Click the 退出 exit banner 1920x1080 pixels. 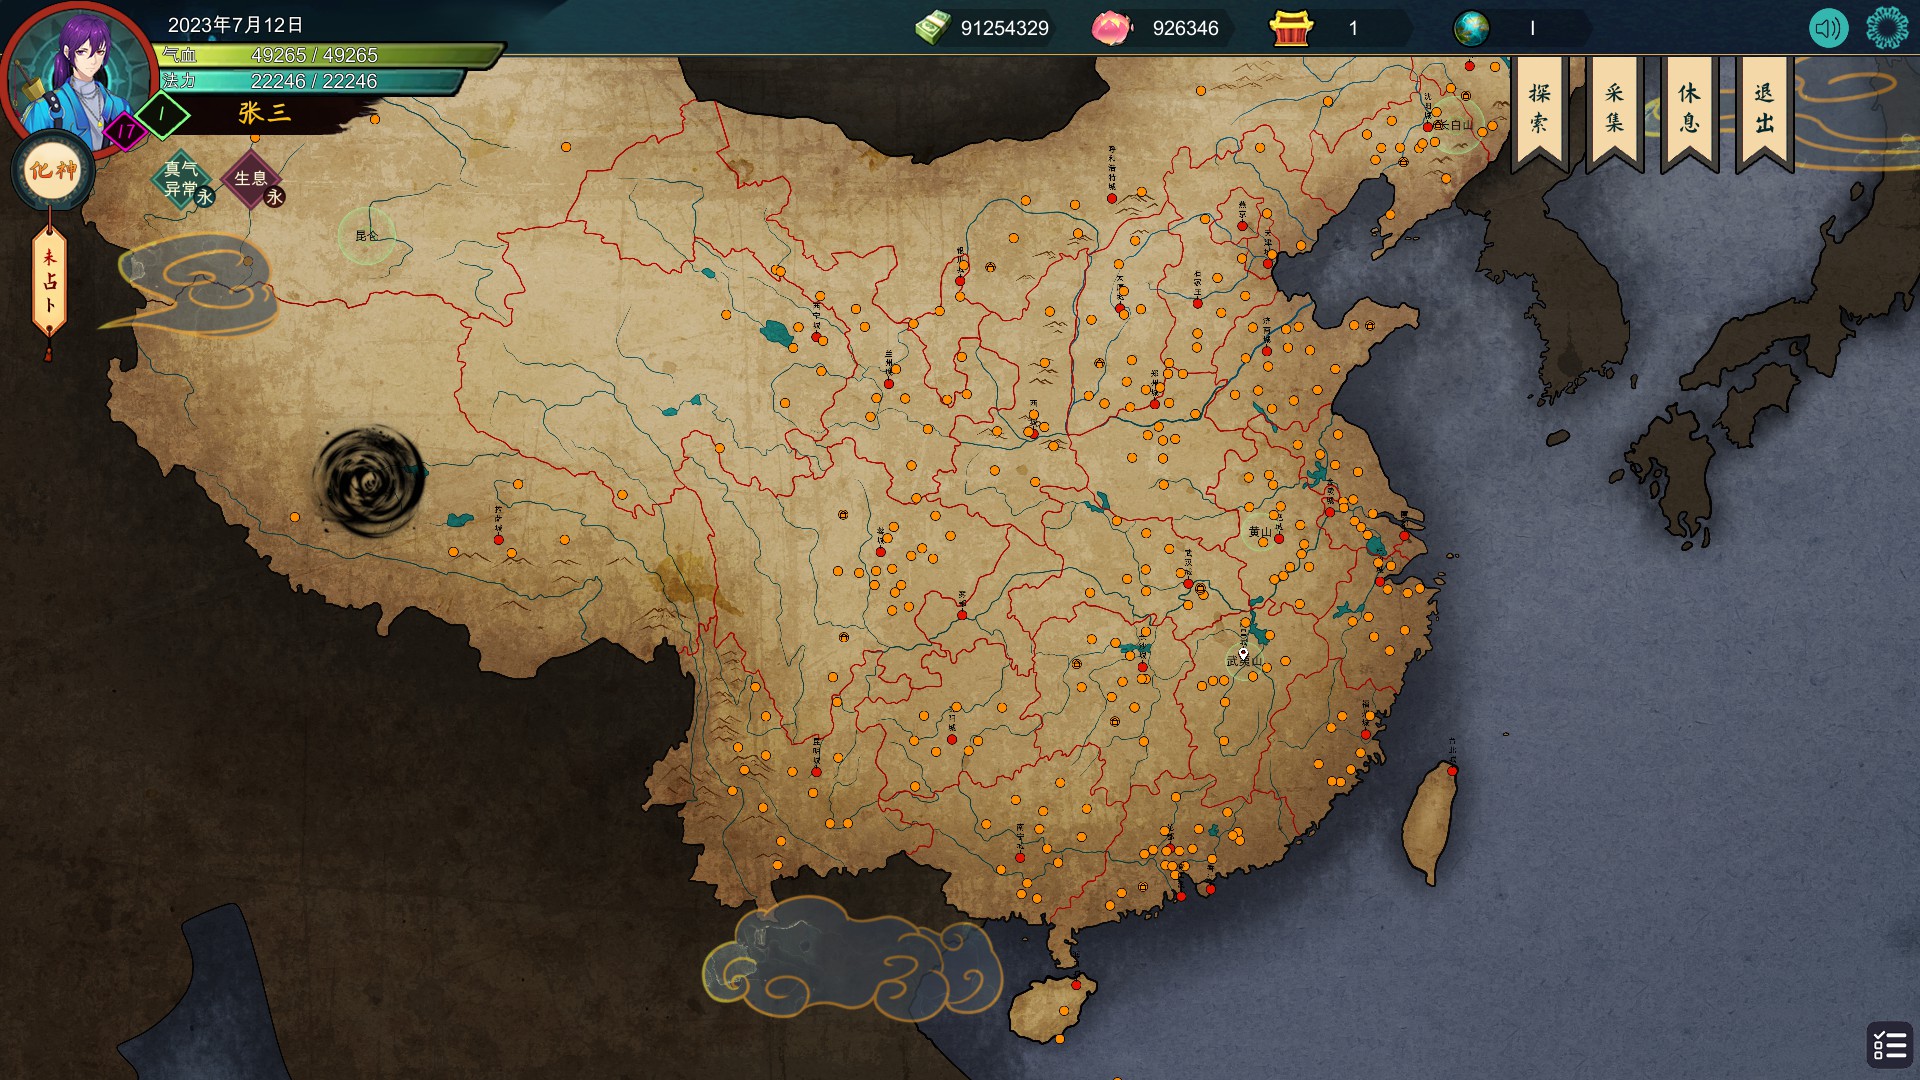tap(1764, 108)
